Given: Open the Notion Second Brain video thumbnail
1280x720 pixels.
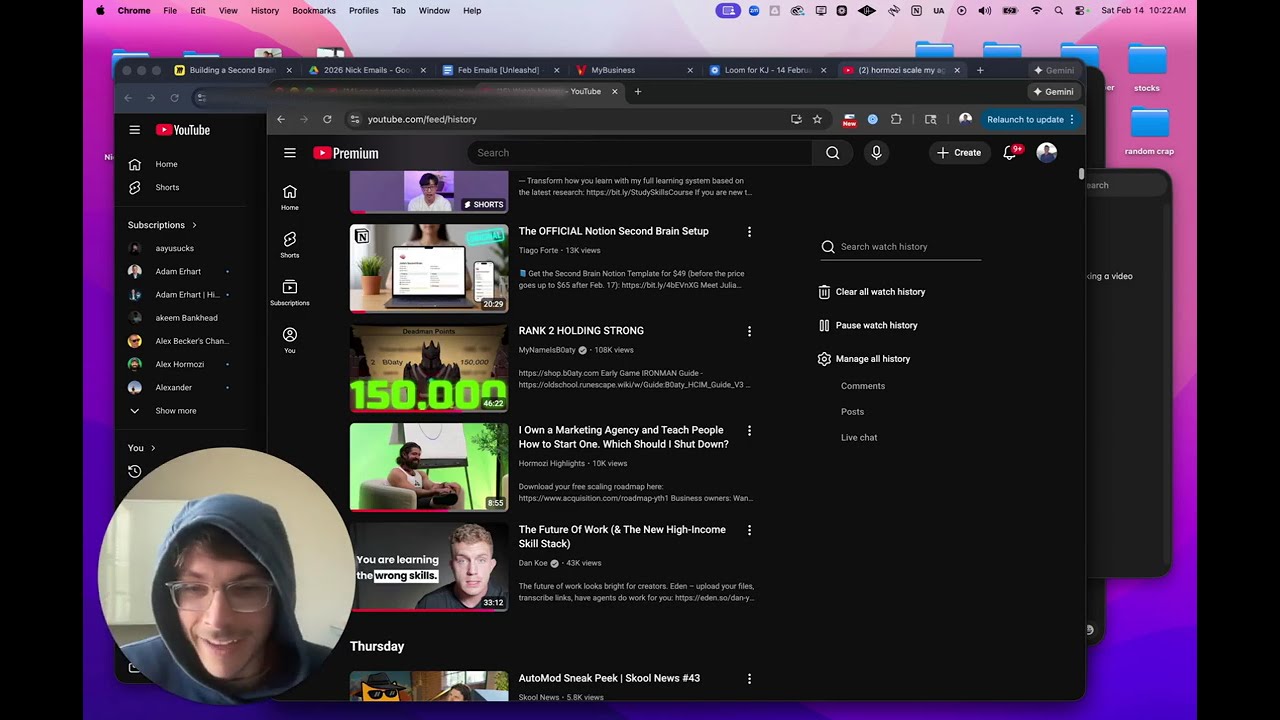Looking at the screenshot, I should coord(429,268).
